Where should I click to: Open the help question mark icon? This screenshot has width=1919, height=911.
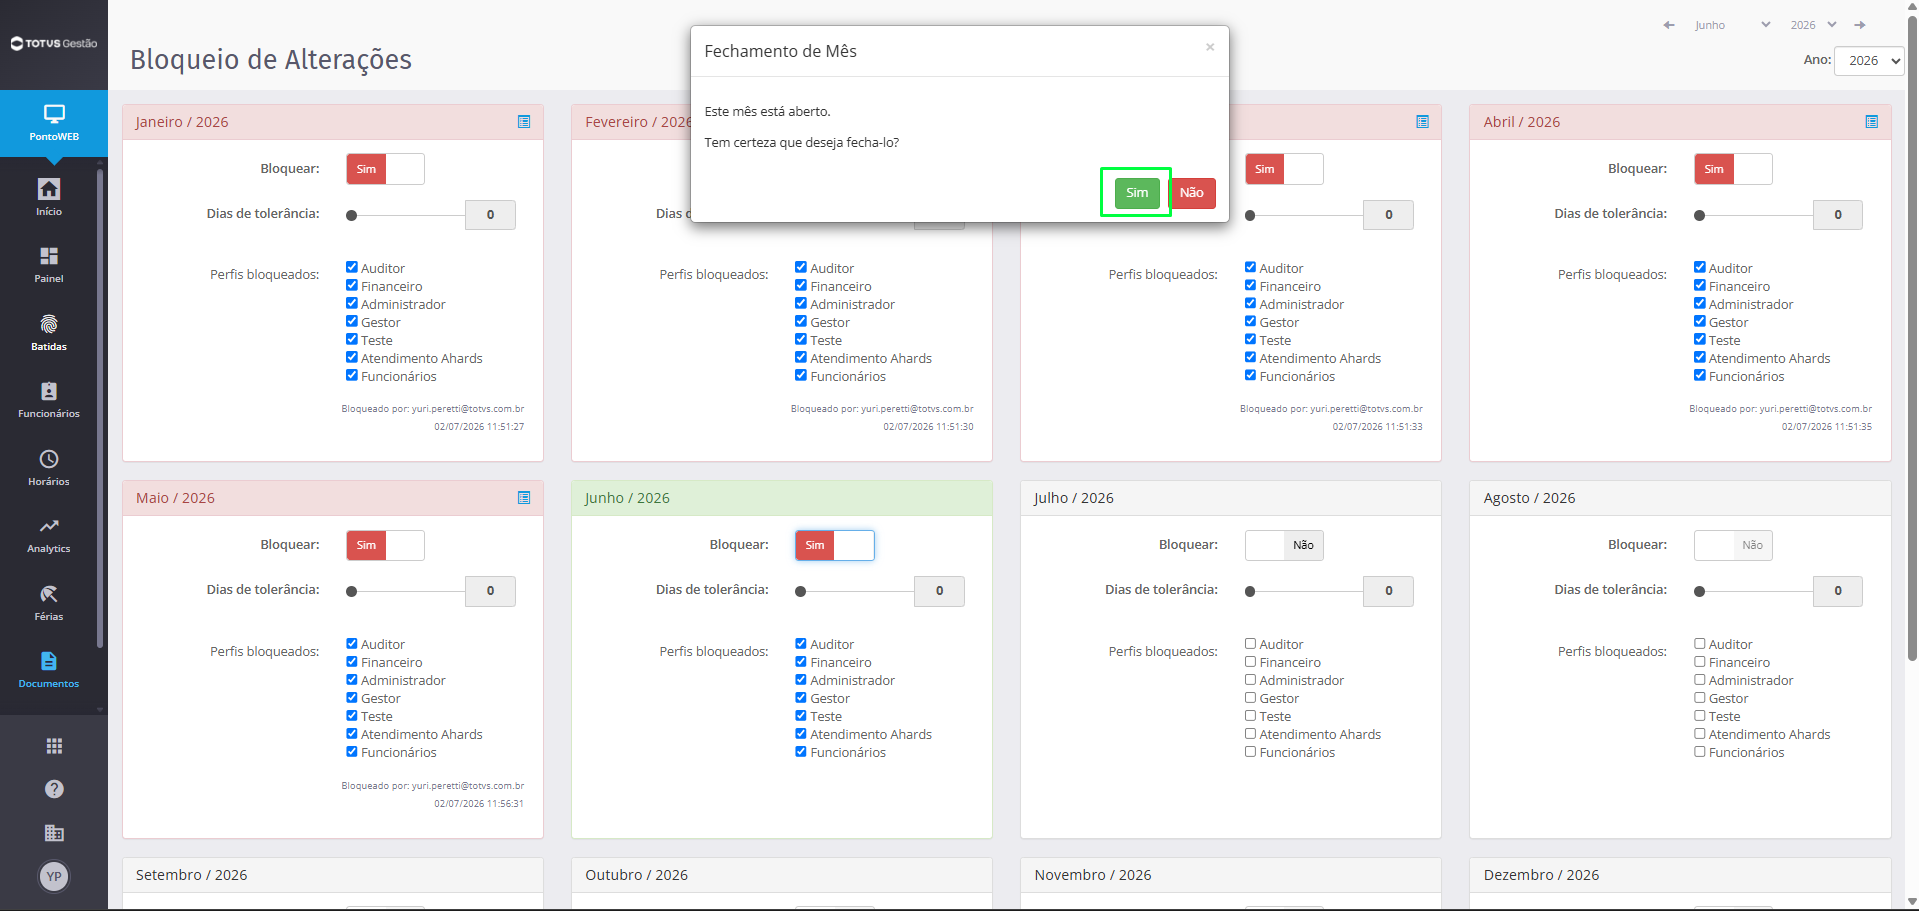click(x=54, y=789)
